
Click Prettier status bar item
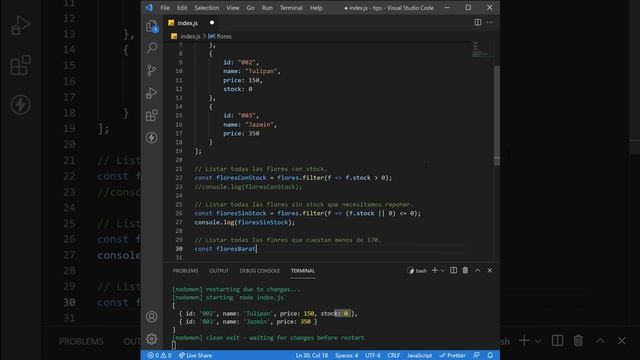[x=452, y=356]
